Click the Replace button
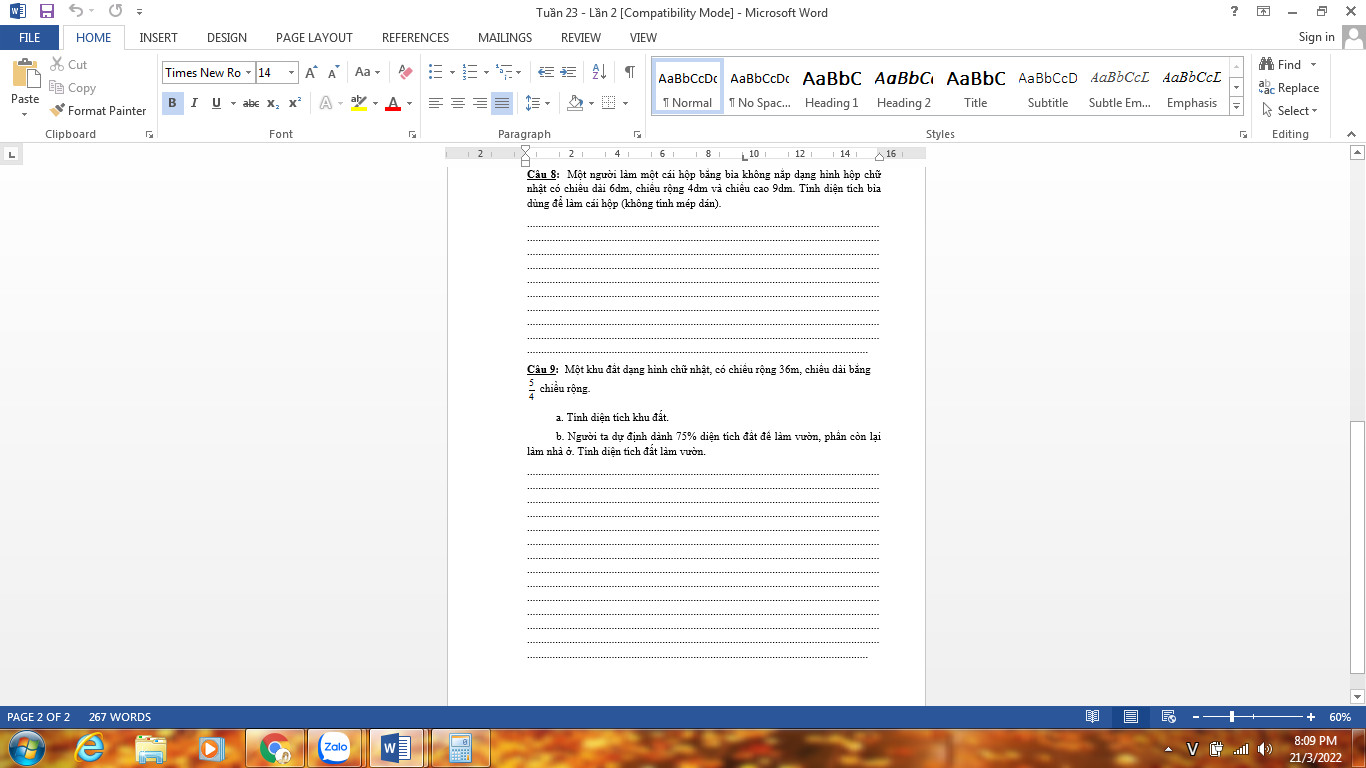The image size is (1366, 768). (x=1289, y=88)
